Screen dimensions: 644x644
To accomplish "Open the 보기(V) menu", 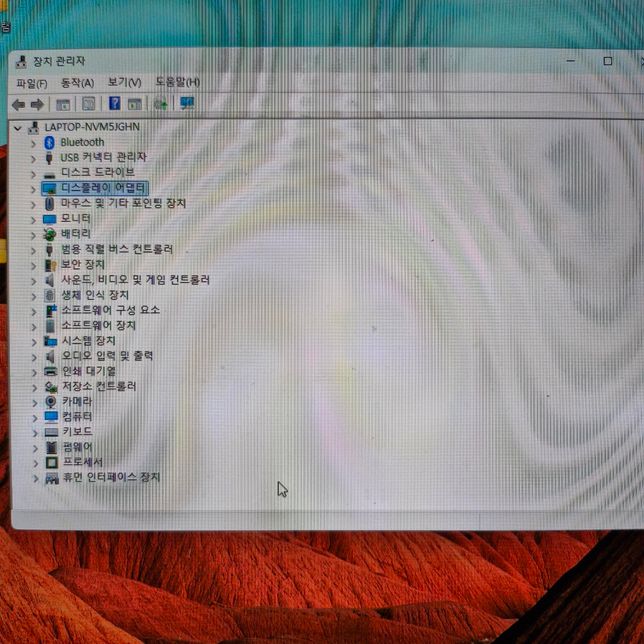I will click(x=124, y=82).
